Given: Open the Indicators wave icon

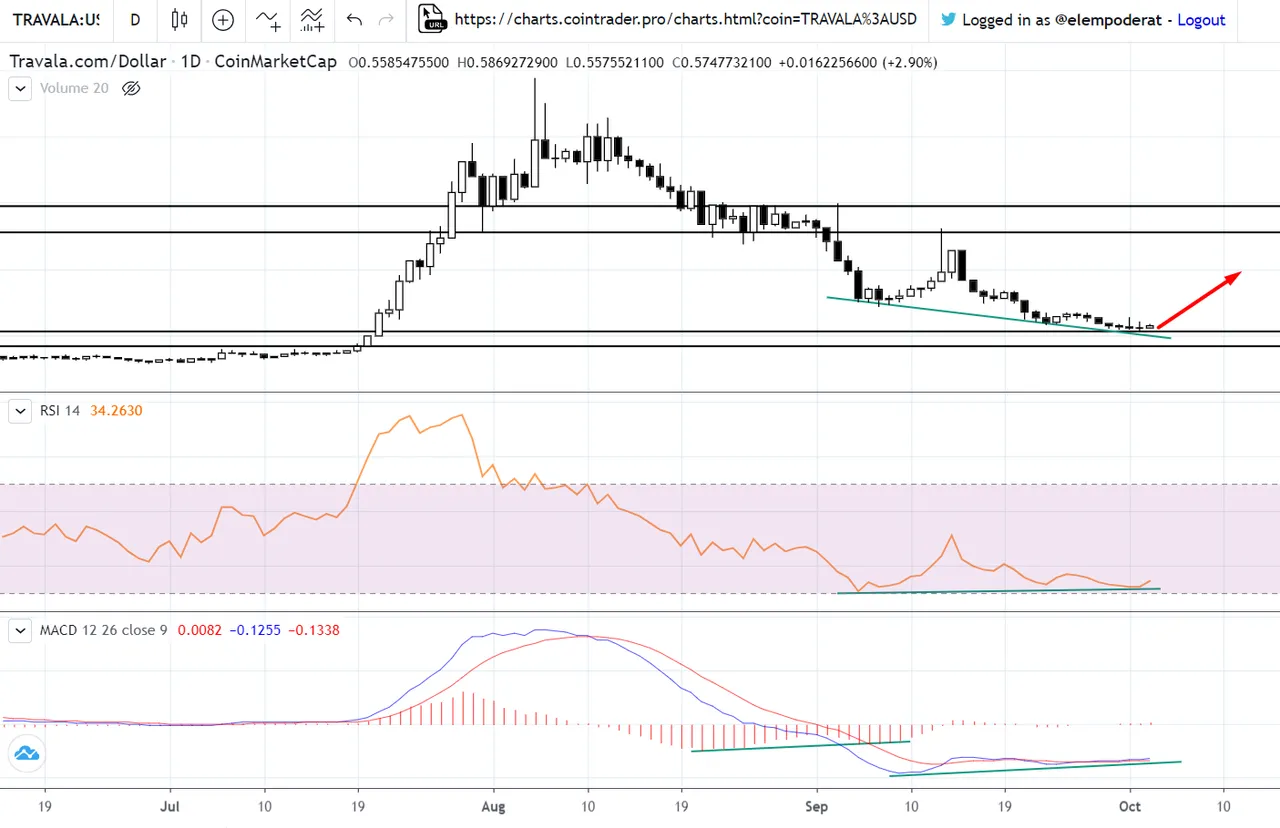Looking at the screenshot, I should click(267, 19).
